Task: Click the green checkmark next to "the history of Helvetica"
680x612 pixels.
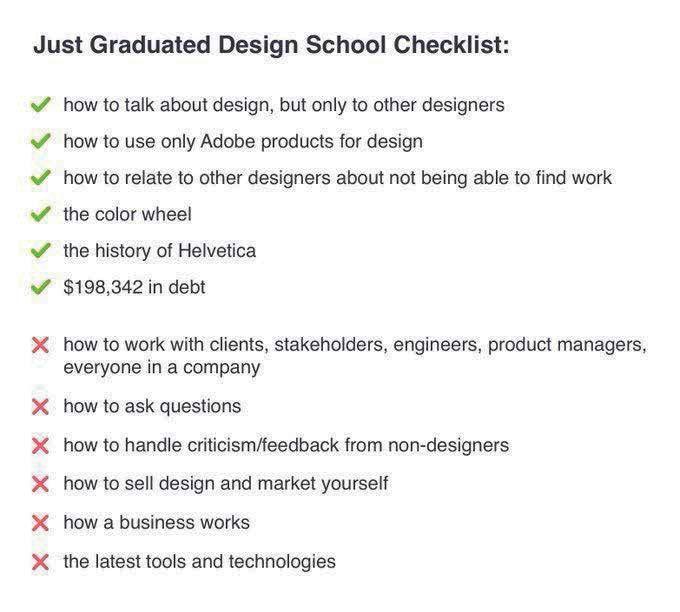Action: tap(41, 252)
